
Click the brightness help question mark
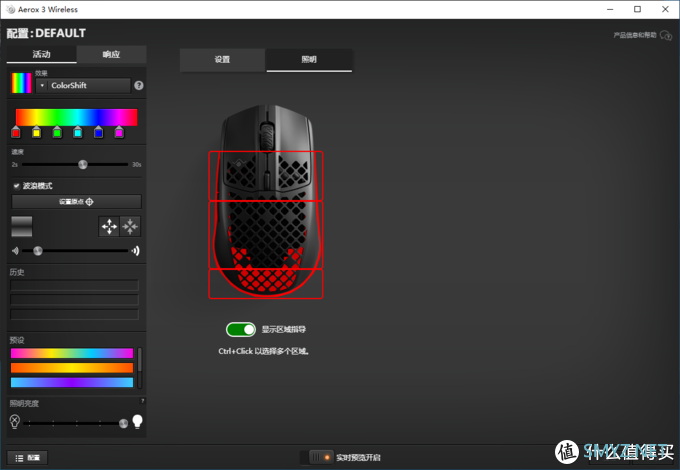coord(142,401)
